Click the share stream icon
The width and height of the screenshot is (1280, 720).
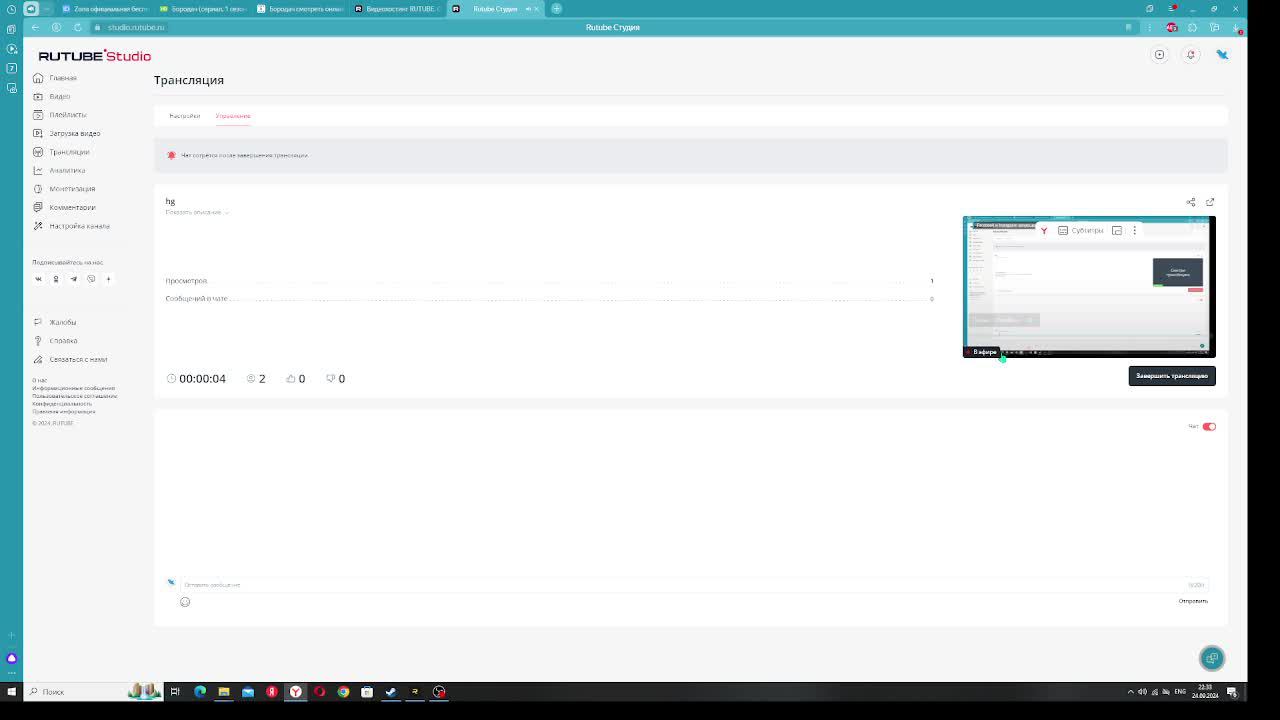pos(1190,202)
